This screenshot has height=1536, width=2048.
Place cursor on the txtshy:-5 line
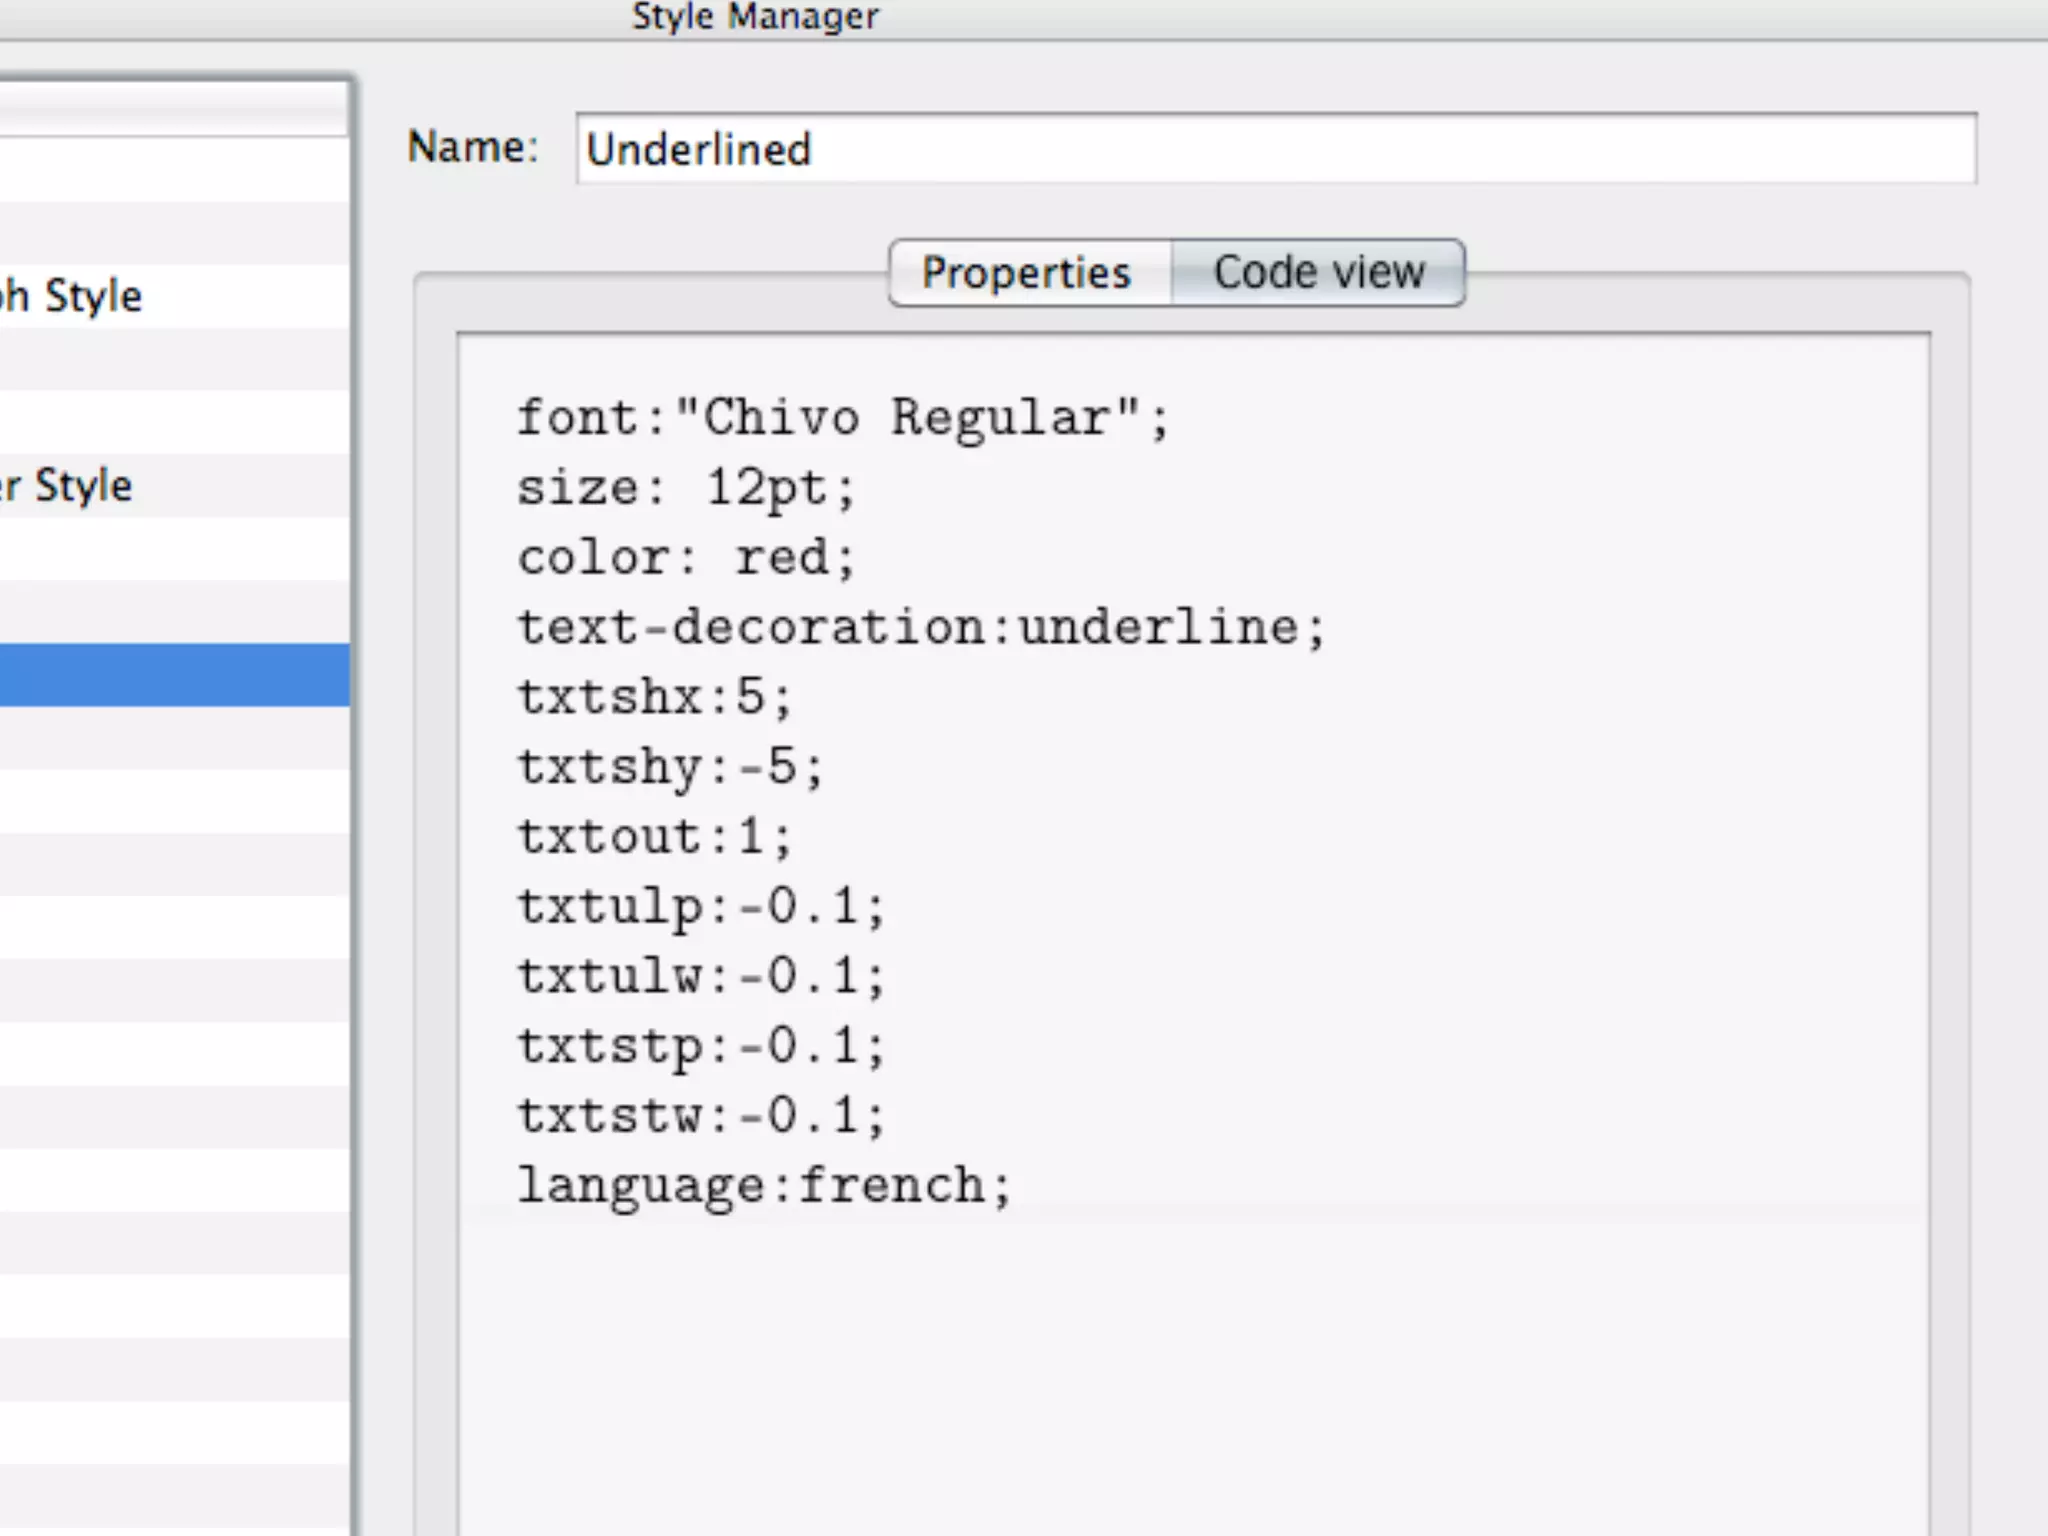tap(669, 767)
